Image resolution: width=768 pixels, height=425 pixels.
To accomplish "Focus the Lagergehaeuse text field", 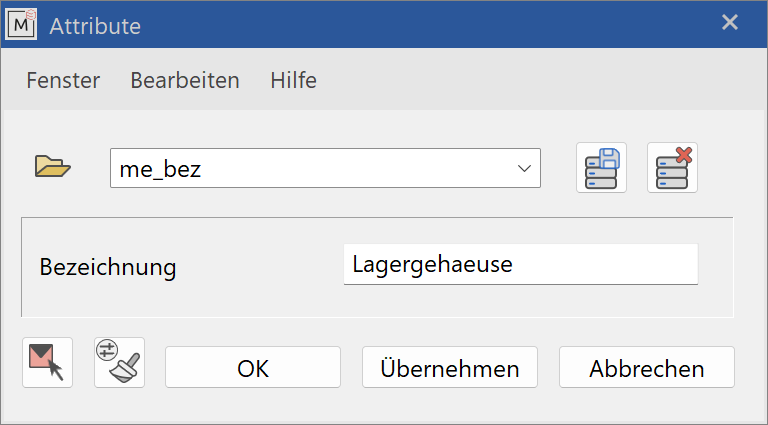I will [521, 264].
